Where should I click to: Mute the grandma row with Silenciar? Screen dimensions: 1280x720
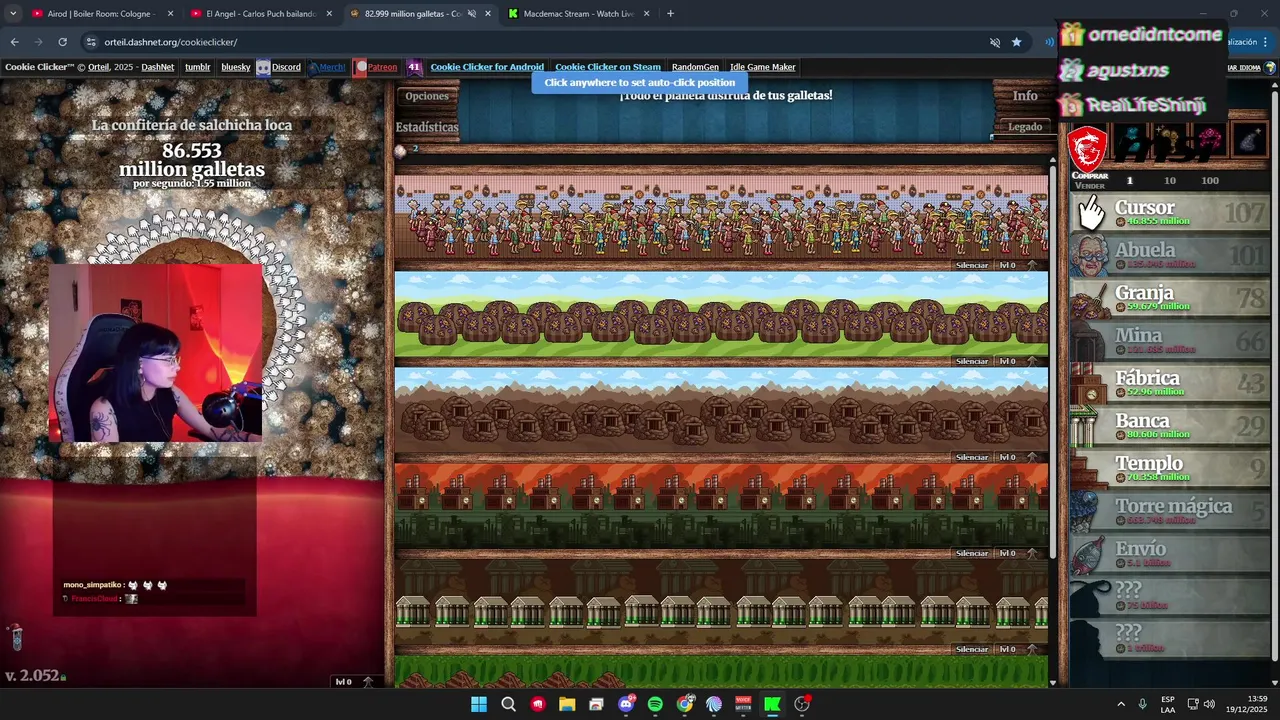click(x=972, y=265)
